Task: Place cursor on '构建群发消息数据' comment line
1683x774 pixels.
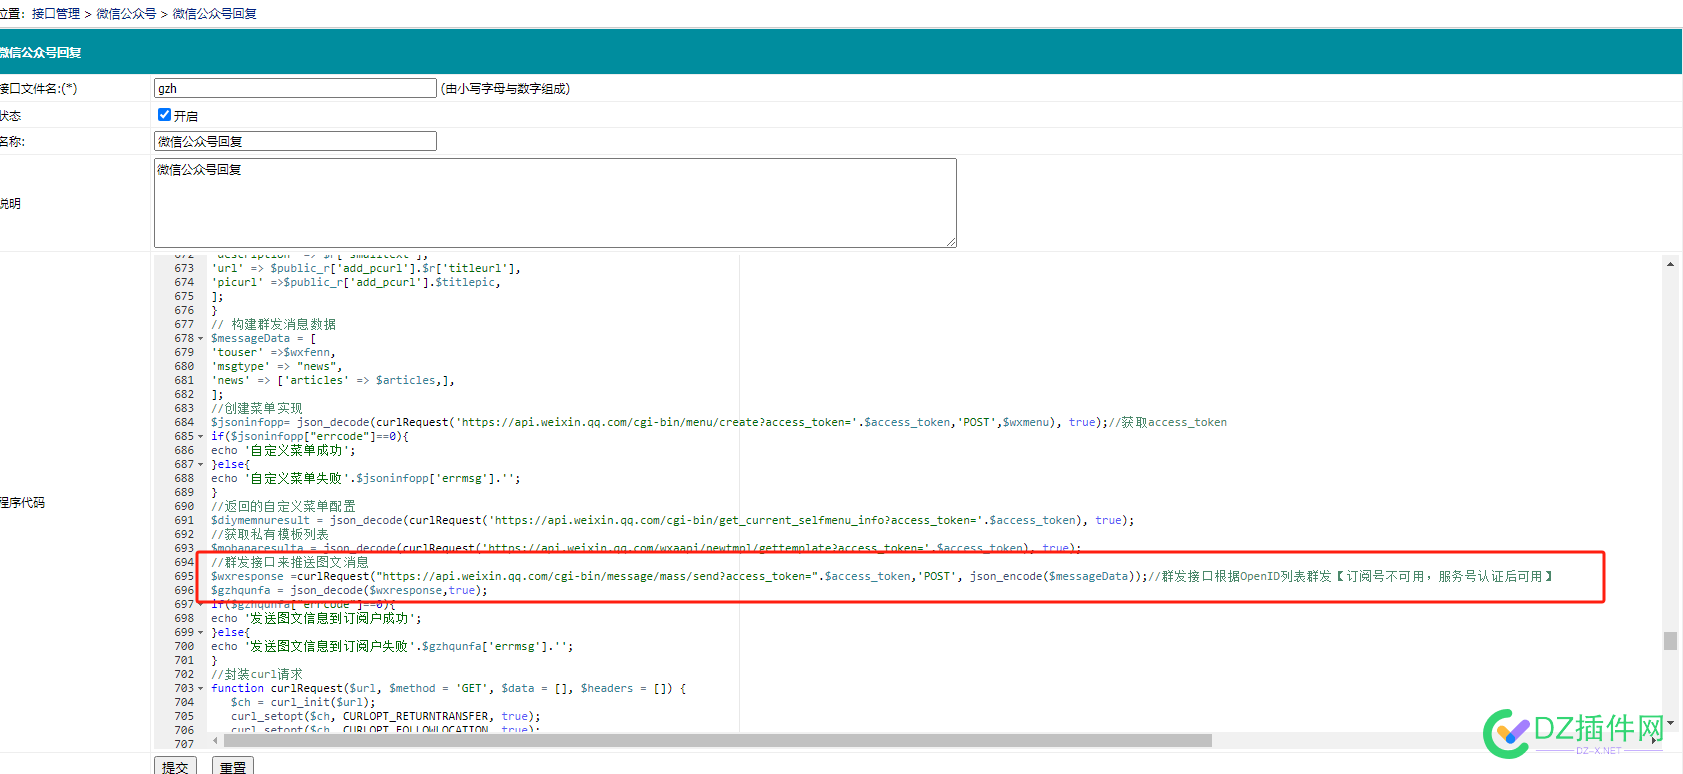Action: click(273, 324)
